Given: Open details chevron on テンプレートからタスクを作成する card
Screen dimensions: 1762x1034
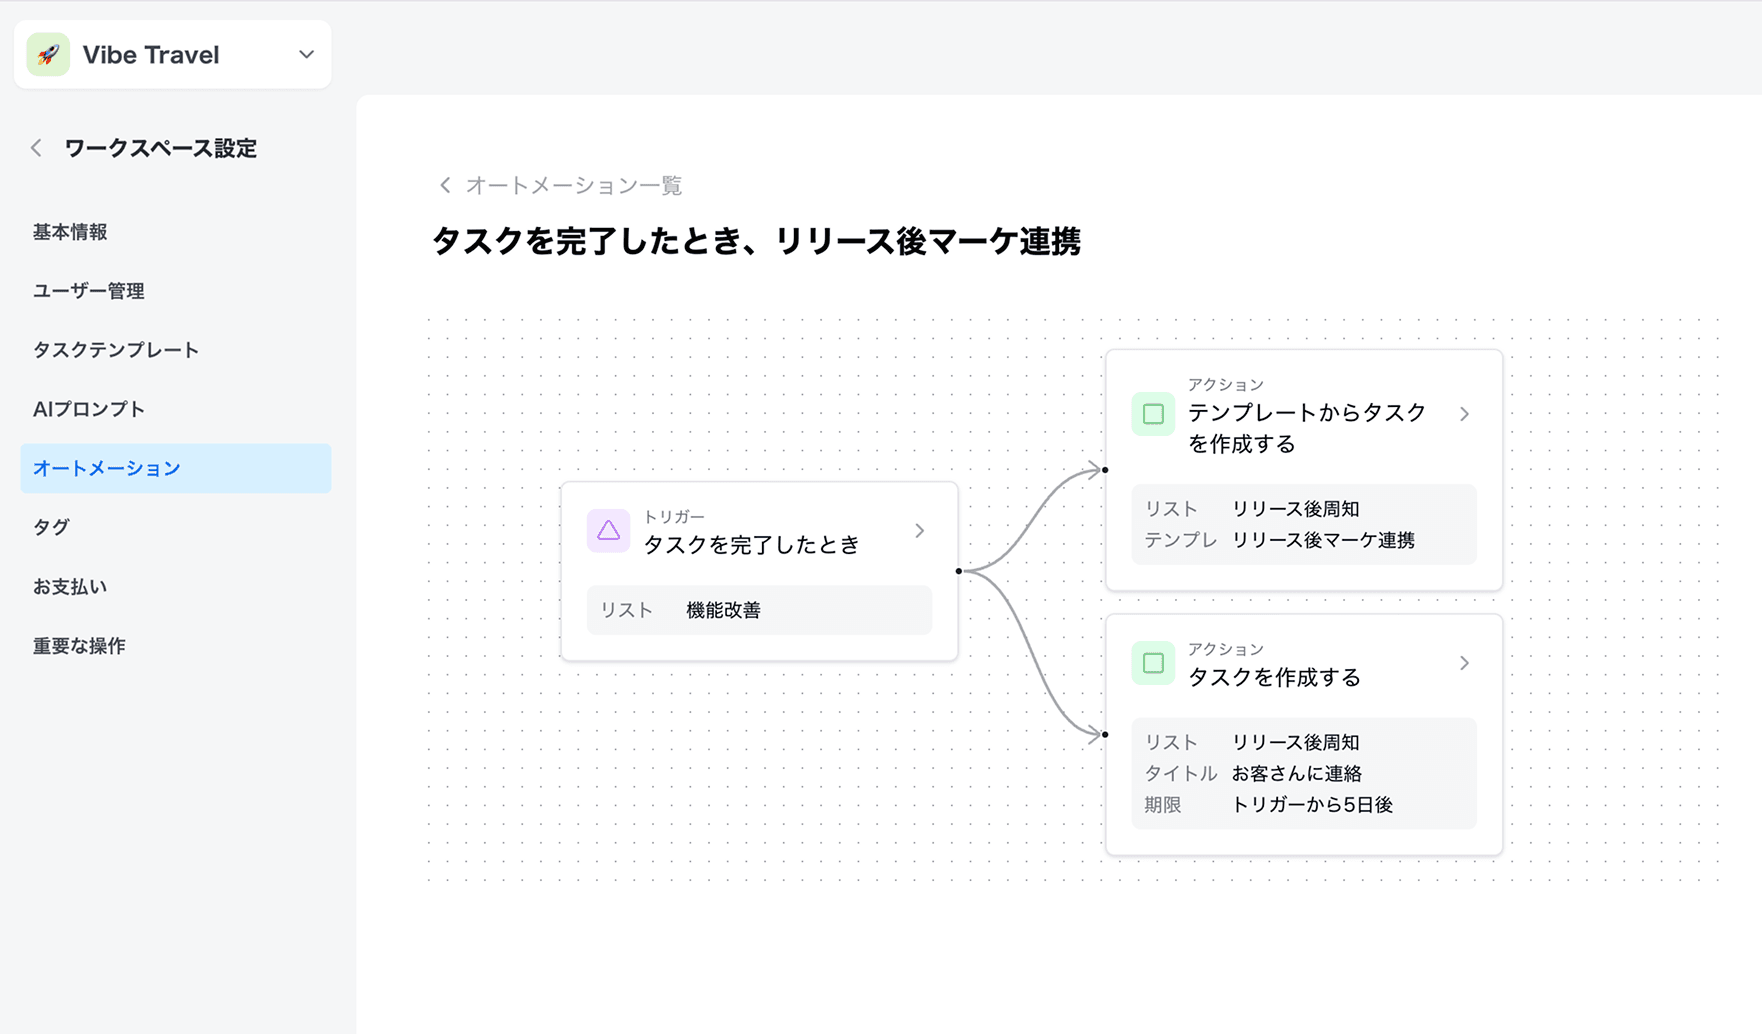Looking at the screenshot, I should (1465, 413).
